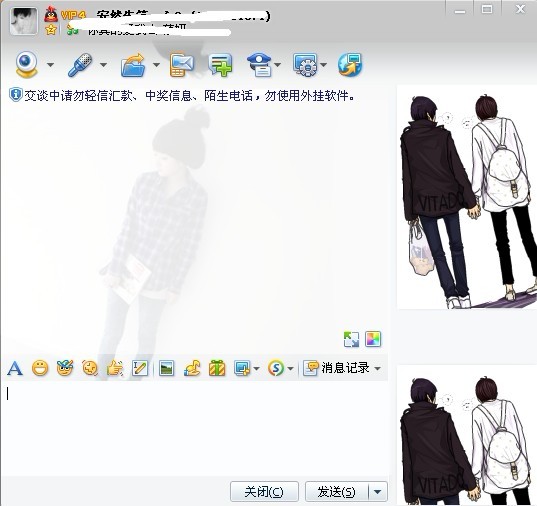Expand police hat icon dropdown arrow
Screen dimensions: 537x506
(x=277, y=65)
